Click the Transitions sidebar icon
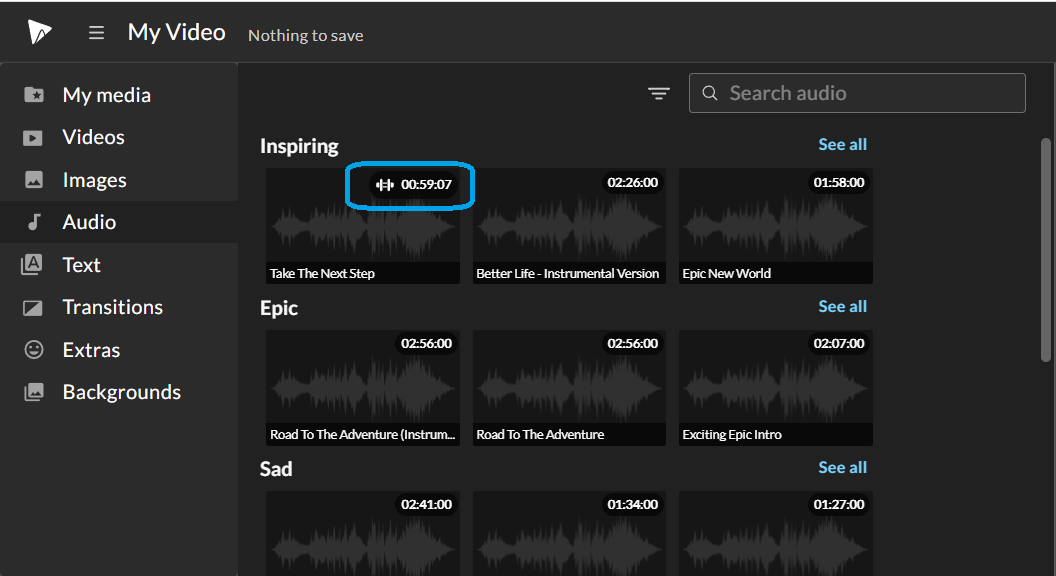The height and width of the screenshot is (576, 1056). (32, 307)
